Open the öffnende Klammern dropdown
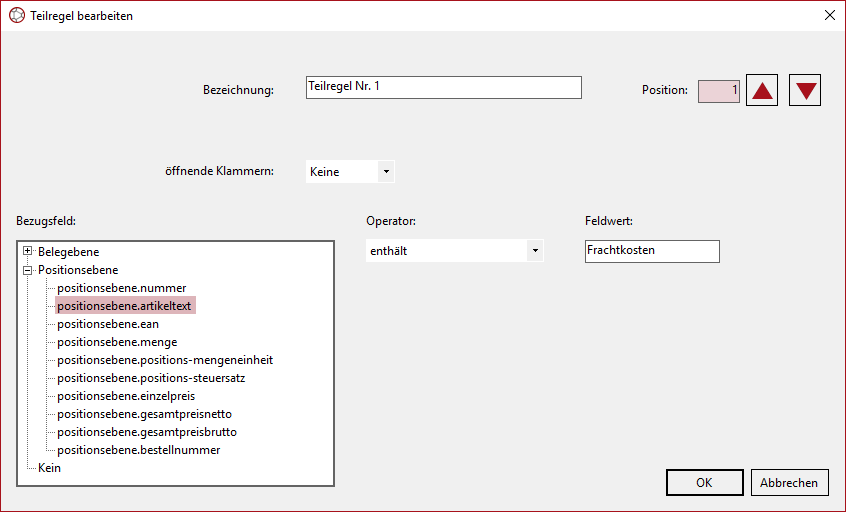Image resolution: width=846 pixels, height=512 pixels. (385, 172)
